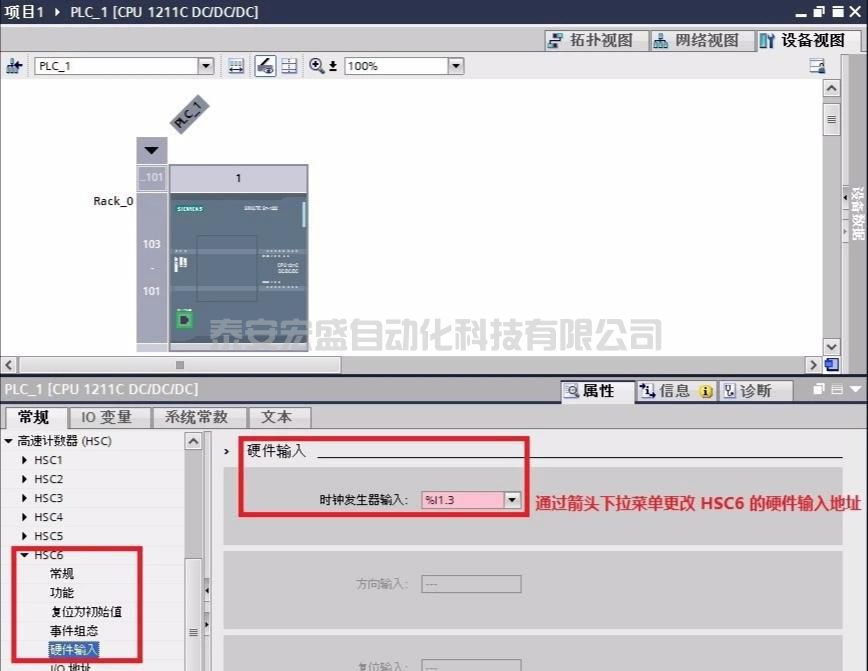Toggle the active page-break view toolbar icon
The height and width of the screenshot is (671, 868).
[x=265, y=66]
